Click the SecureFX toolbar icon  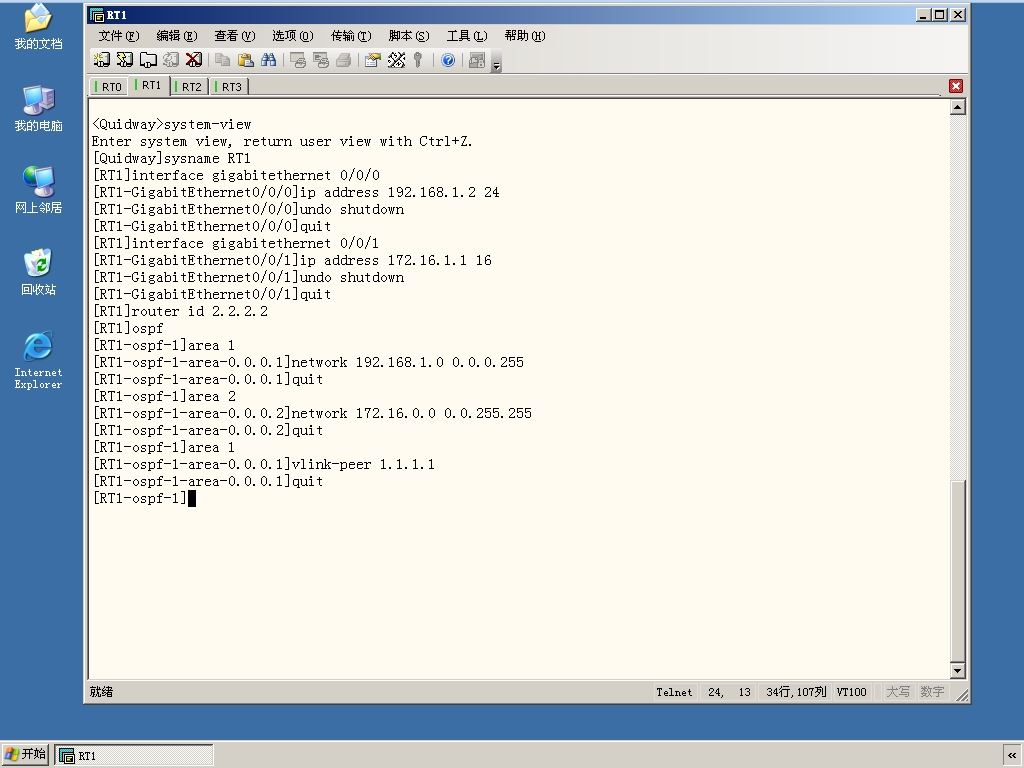tap(477, 60)
